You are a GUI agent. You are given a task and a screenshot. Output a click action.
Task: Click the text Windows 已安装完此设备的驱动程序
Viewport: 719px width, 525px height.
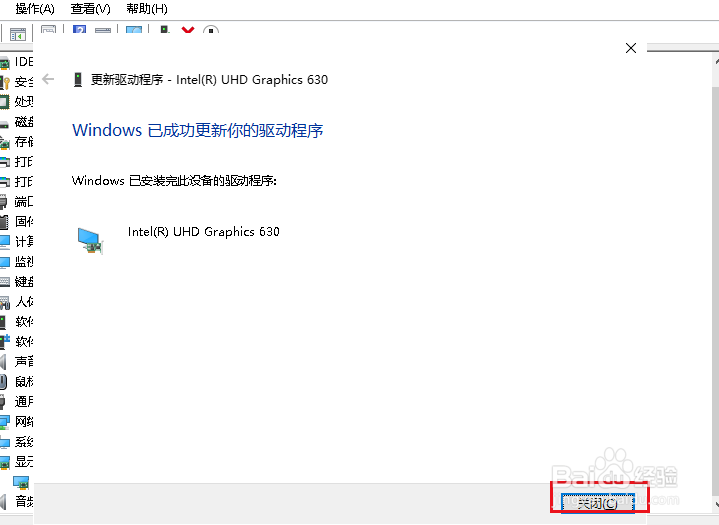click(174, 181)
